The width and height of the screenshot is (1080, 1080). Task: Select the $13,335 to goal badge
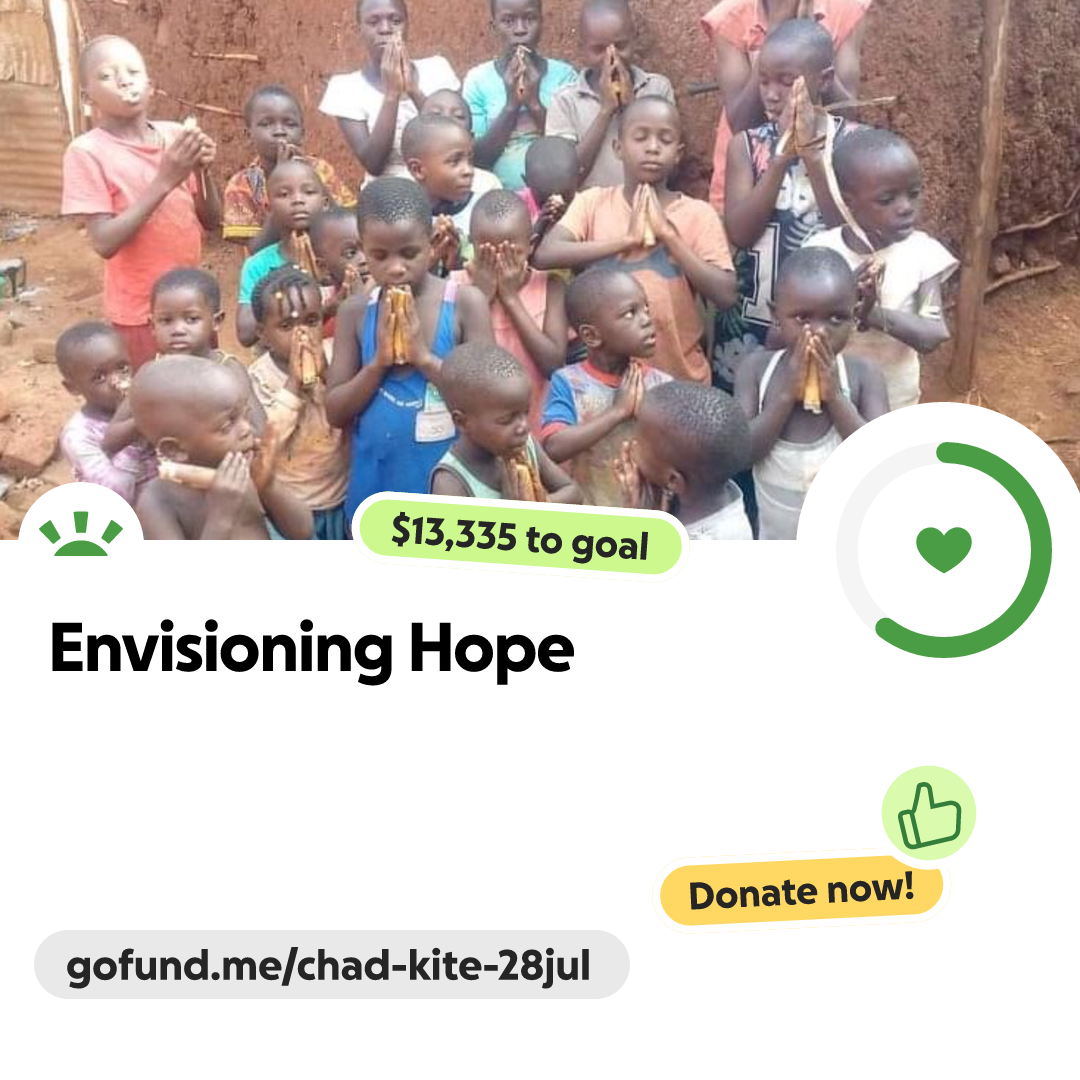(520, 537)
